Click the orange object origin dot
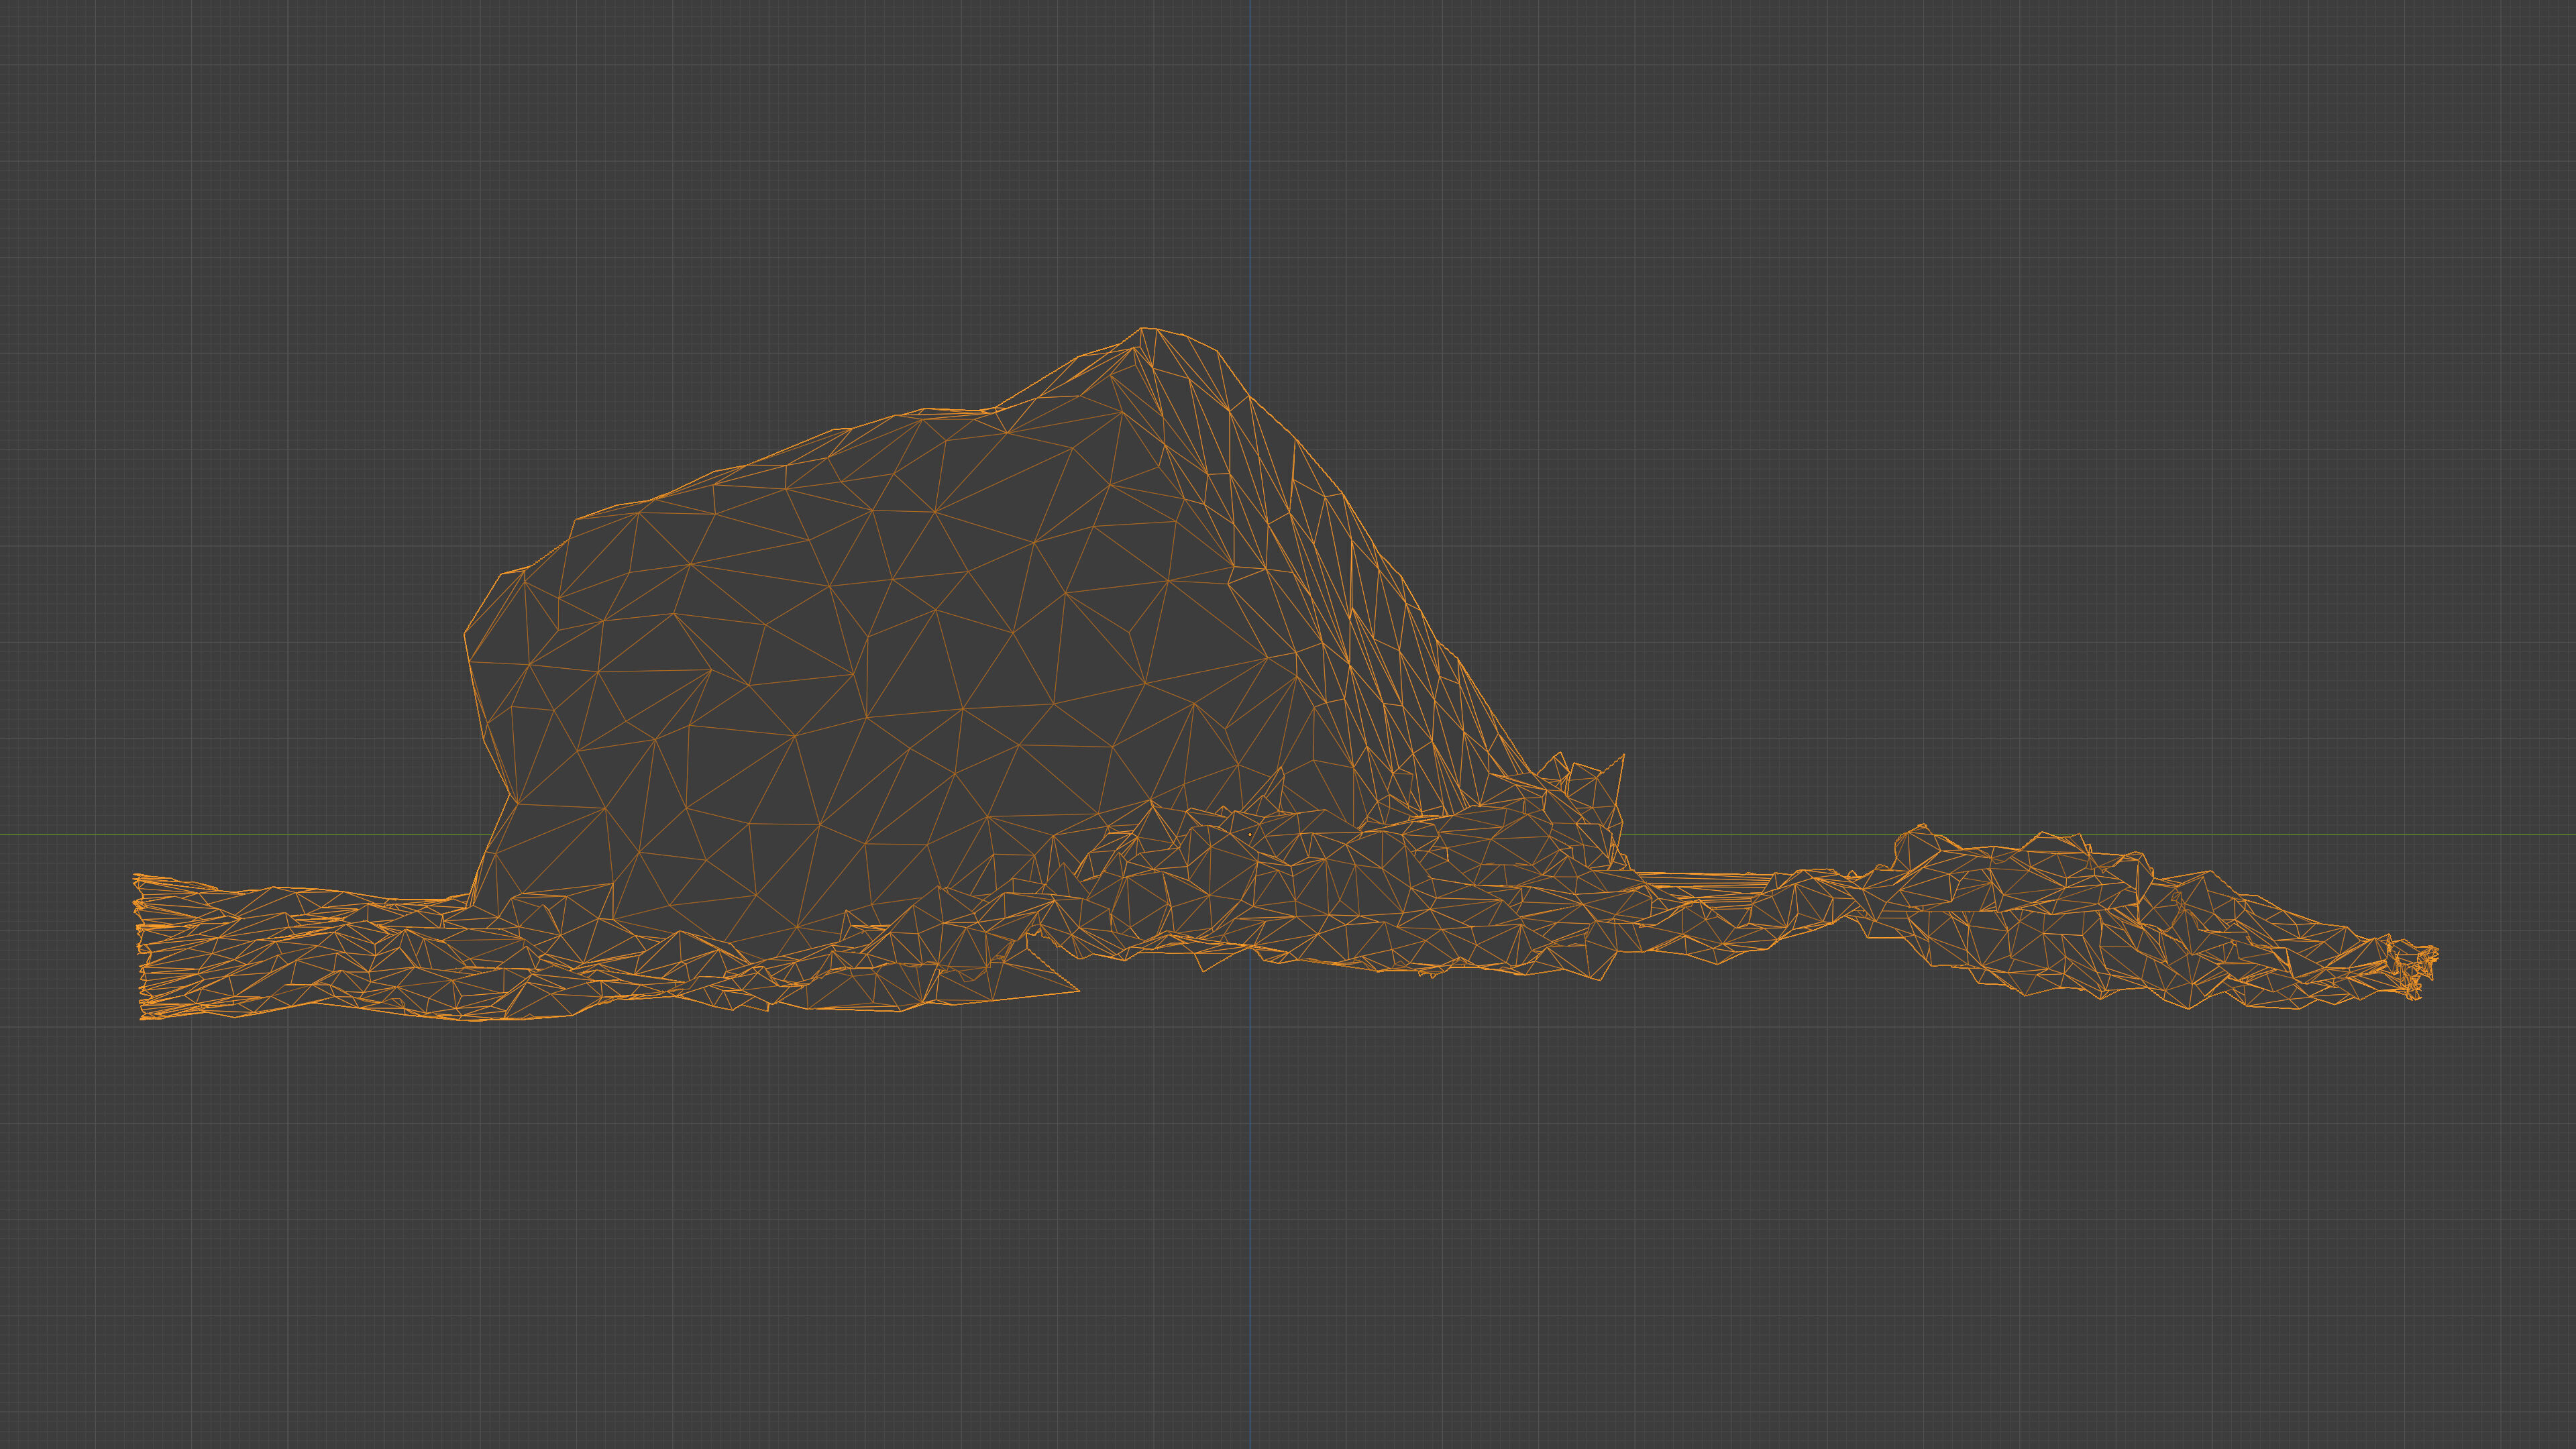2576x1449 pixels. 1250,835
